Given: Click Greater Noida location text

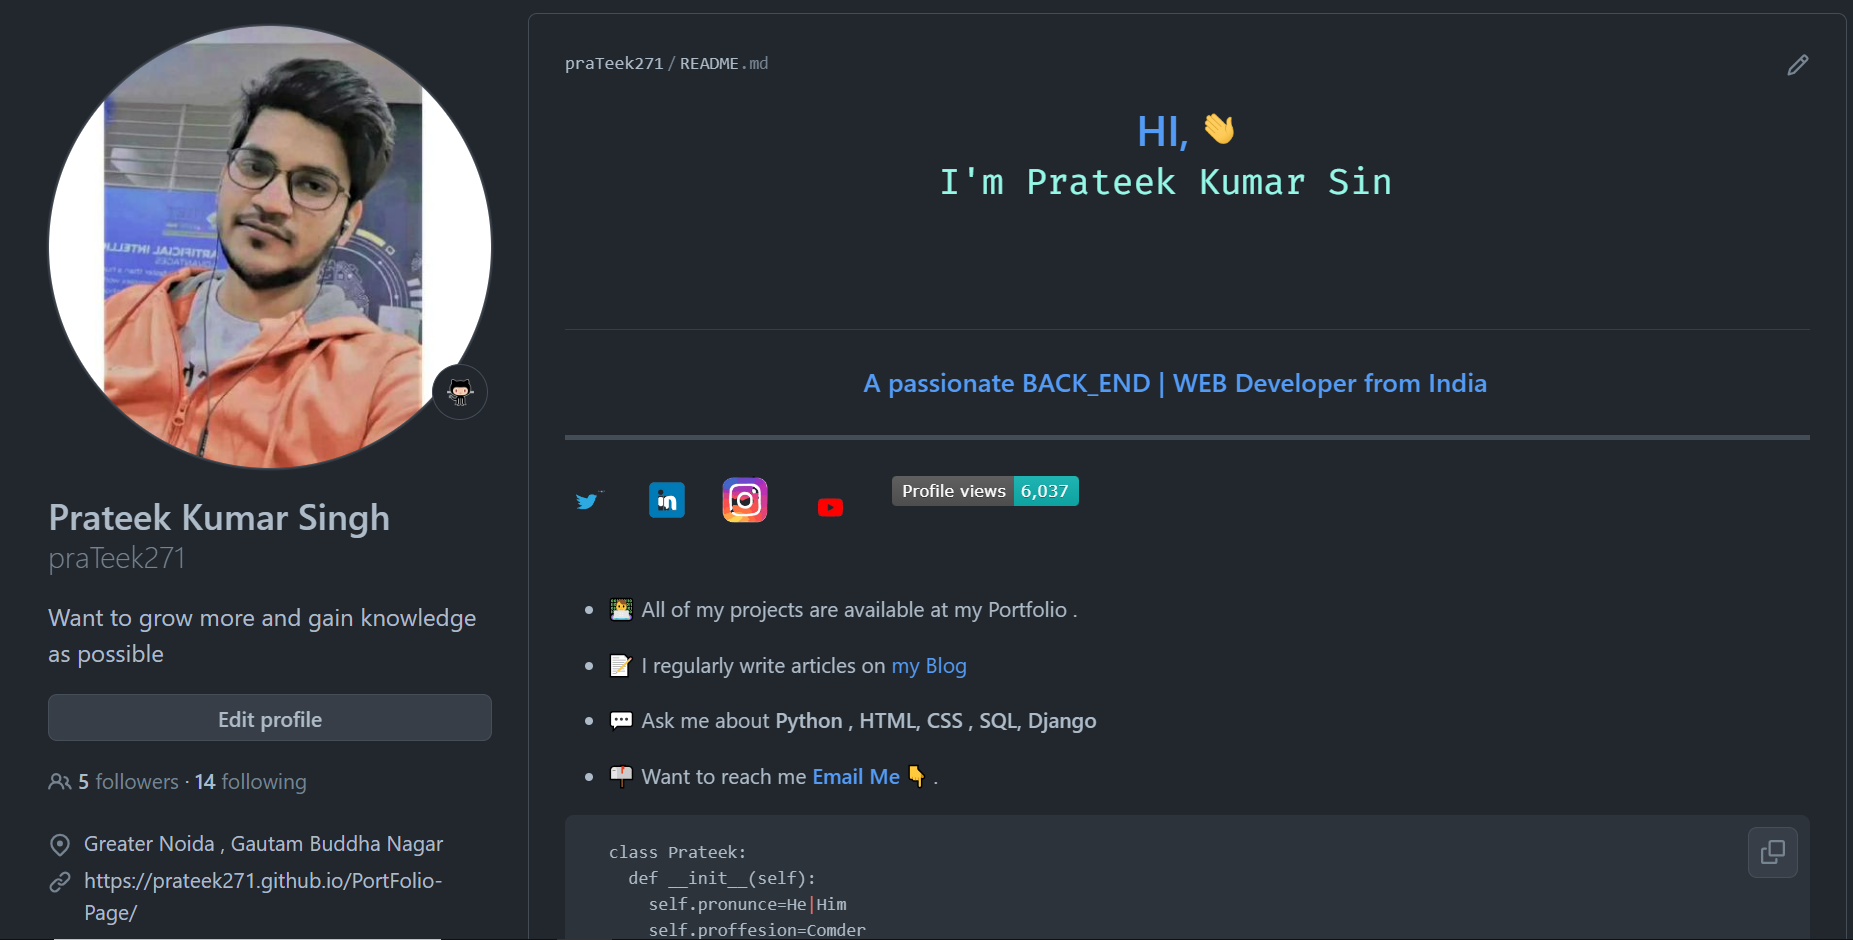Looking at the screenshot, I should pyautogui.click(x=263, y=844).
